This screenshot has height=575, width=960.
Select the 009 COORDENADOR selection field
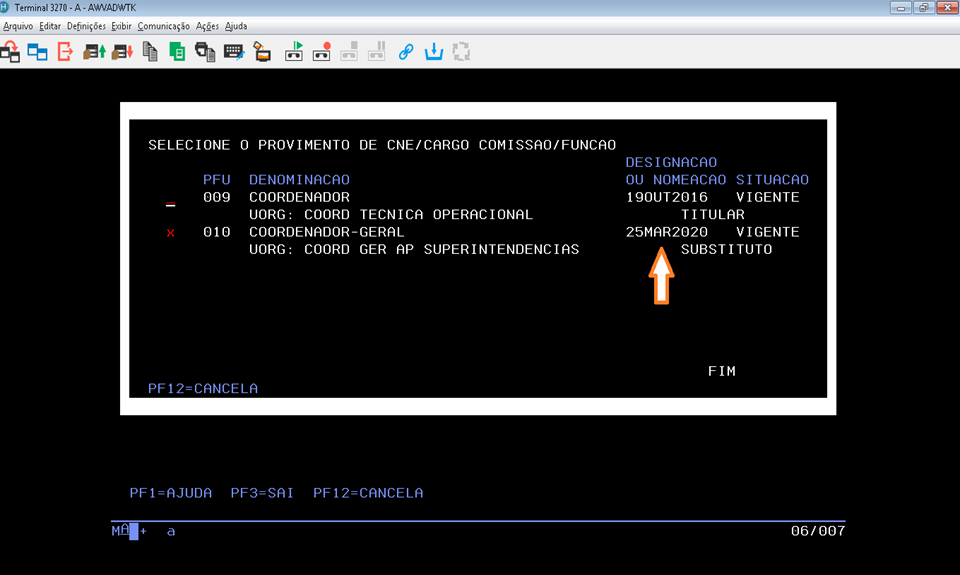tap(170, 201)
